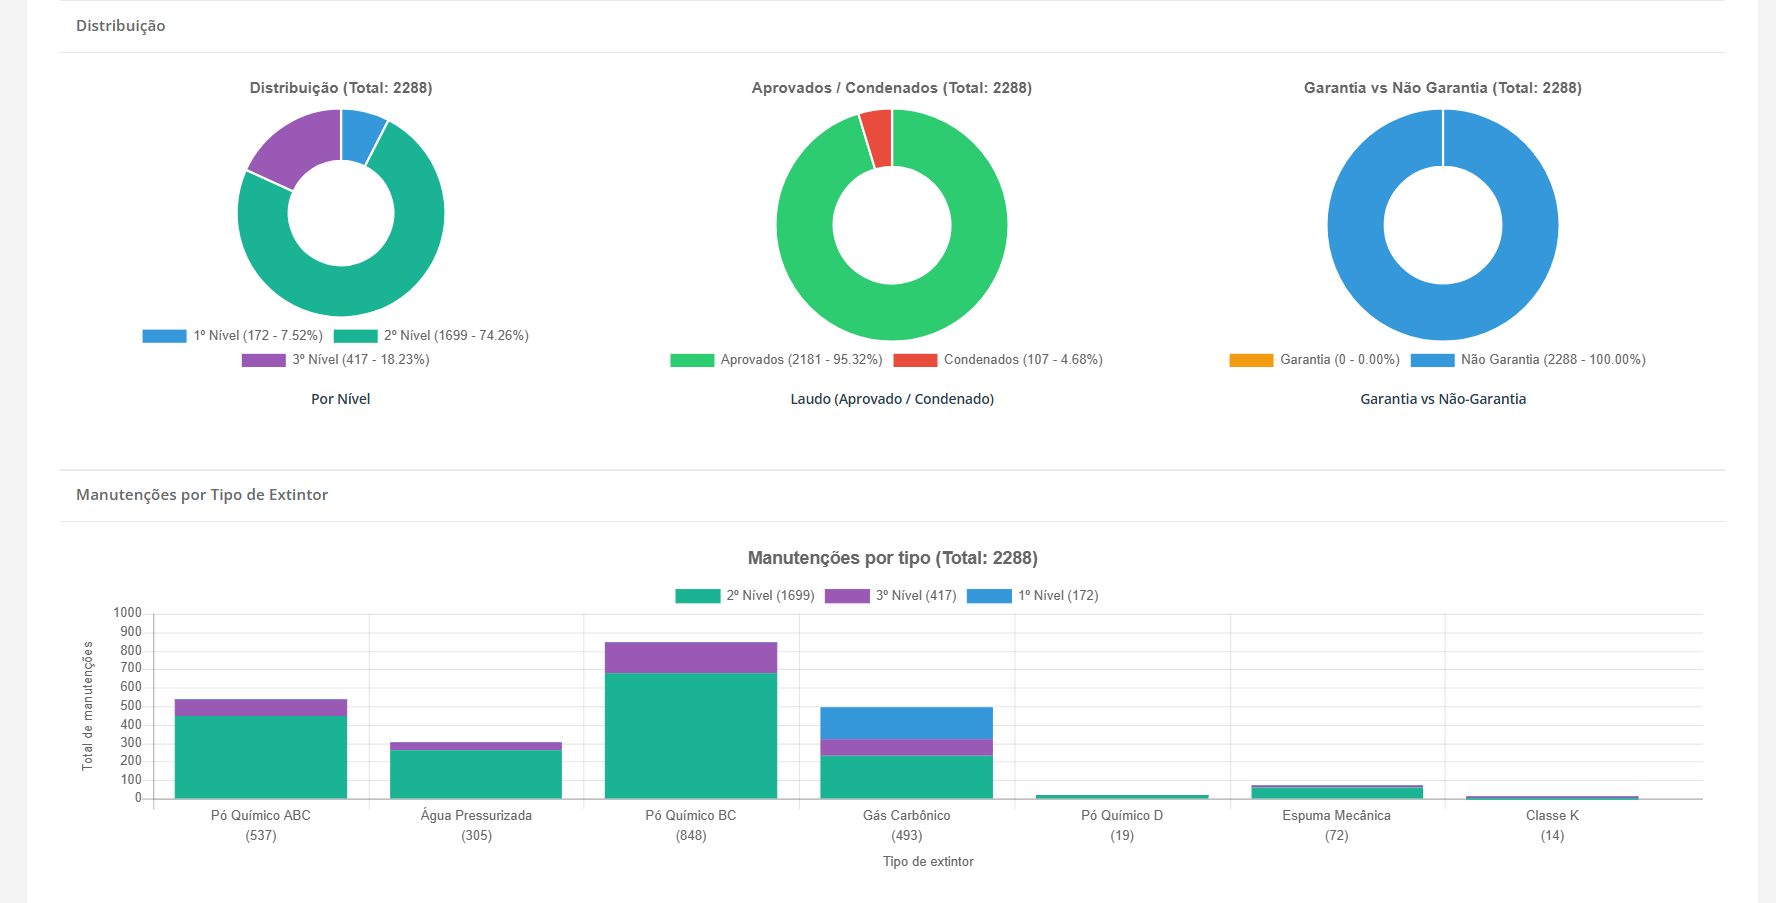Toggle the blue Não Garantia legend box
1776x903 pixels.
[1432, 360]
